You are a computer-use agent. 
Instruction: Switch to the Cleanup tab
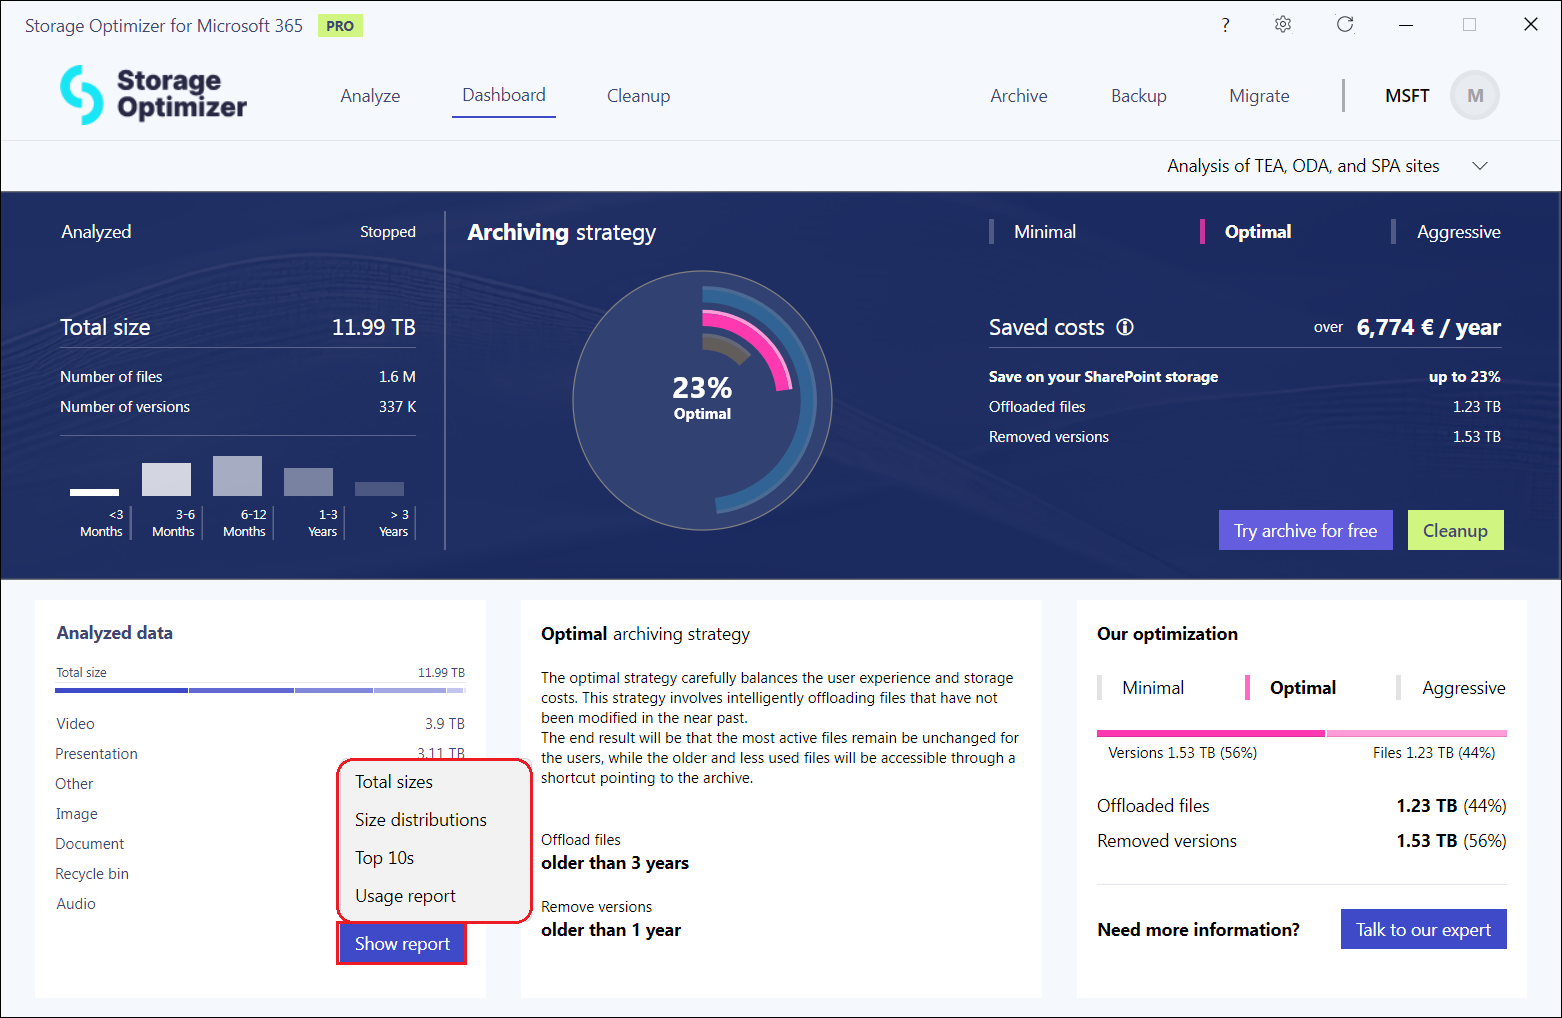tap(638, 96)
